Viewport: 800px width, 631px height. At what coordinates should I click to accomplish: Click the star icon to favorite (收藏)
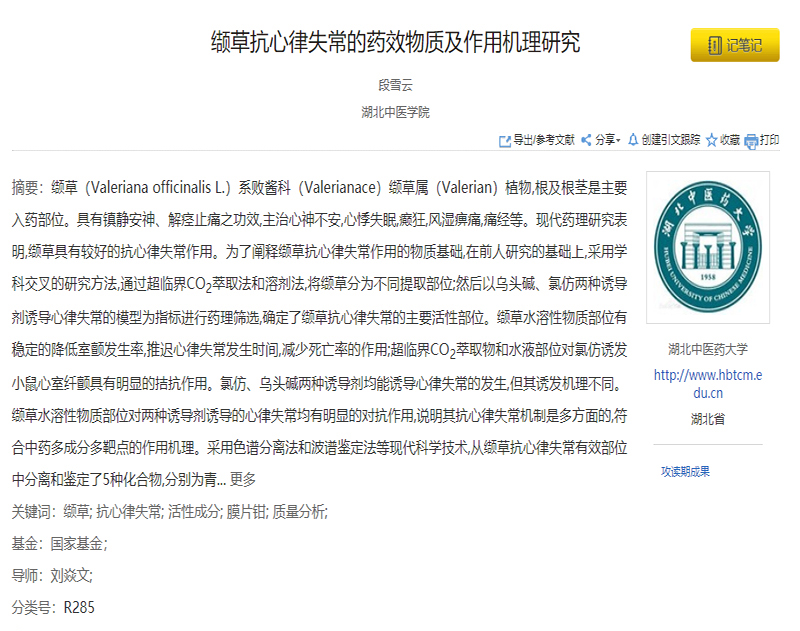click(x=711, y=141)
